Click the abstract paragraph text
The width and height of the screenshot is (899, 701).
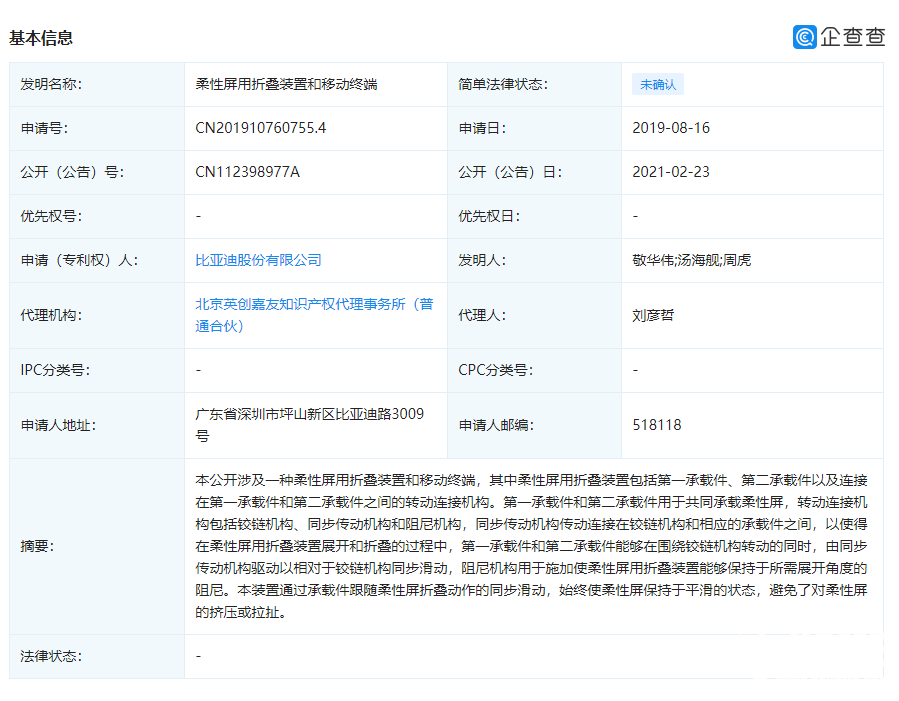[x=532, y=546]
